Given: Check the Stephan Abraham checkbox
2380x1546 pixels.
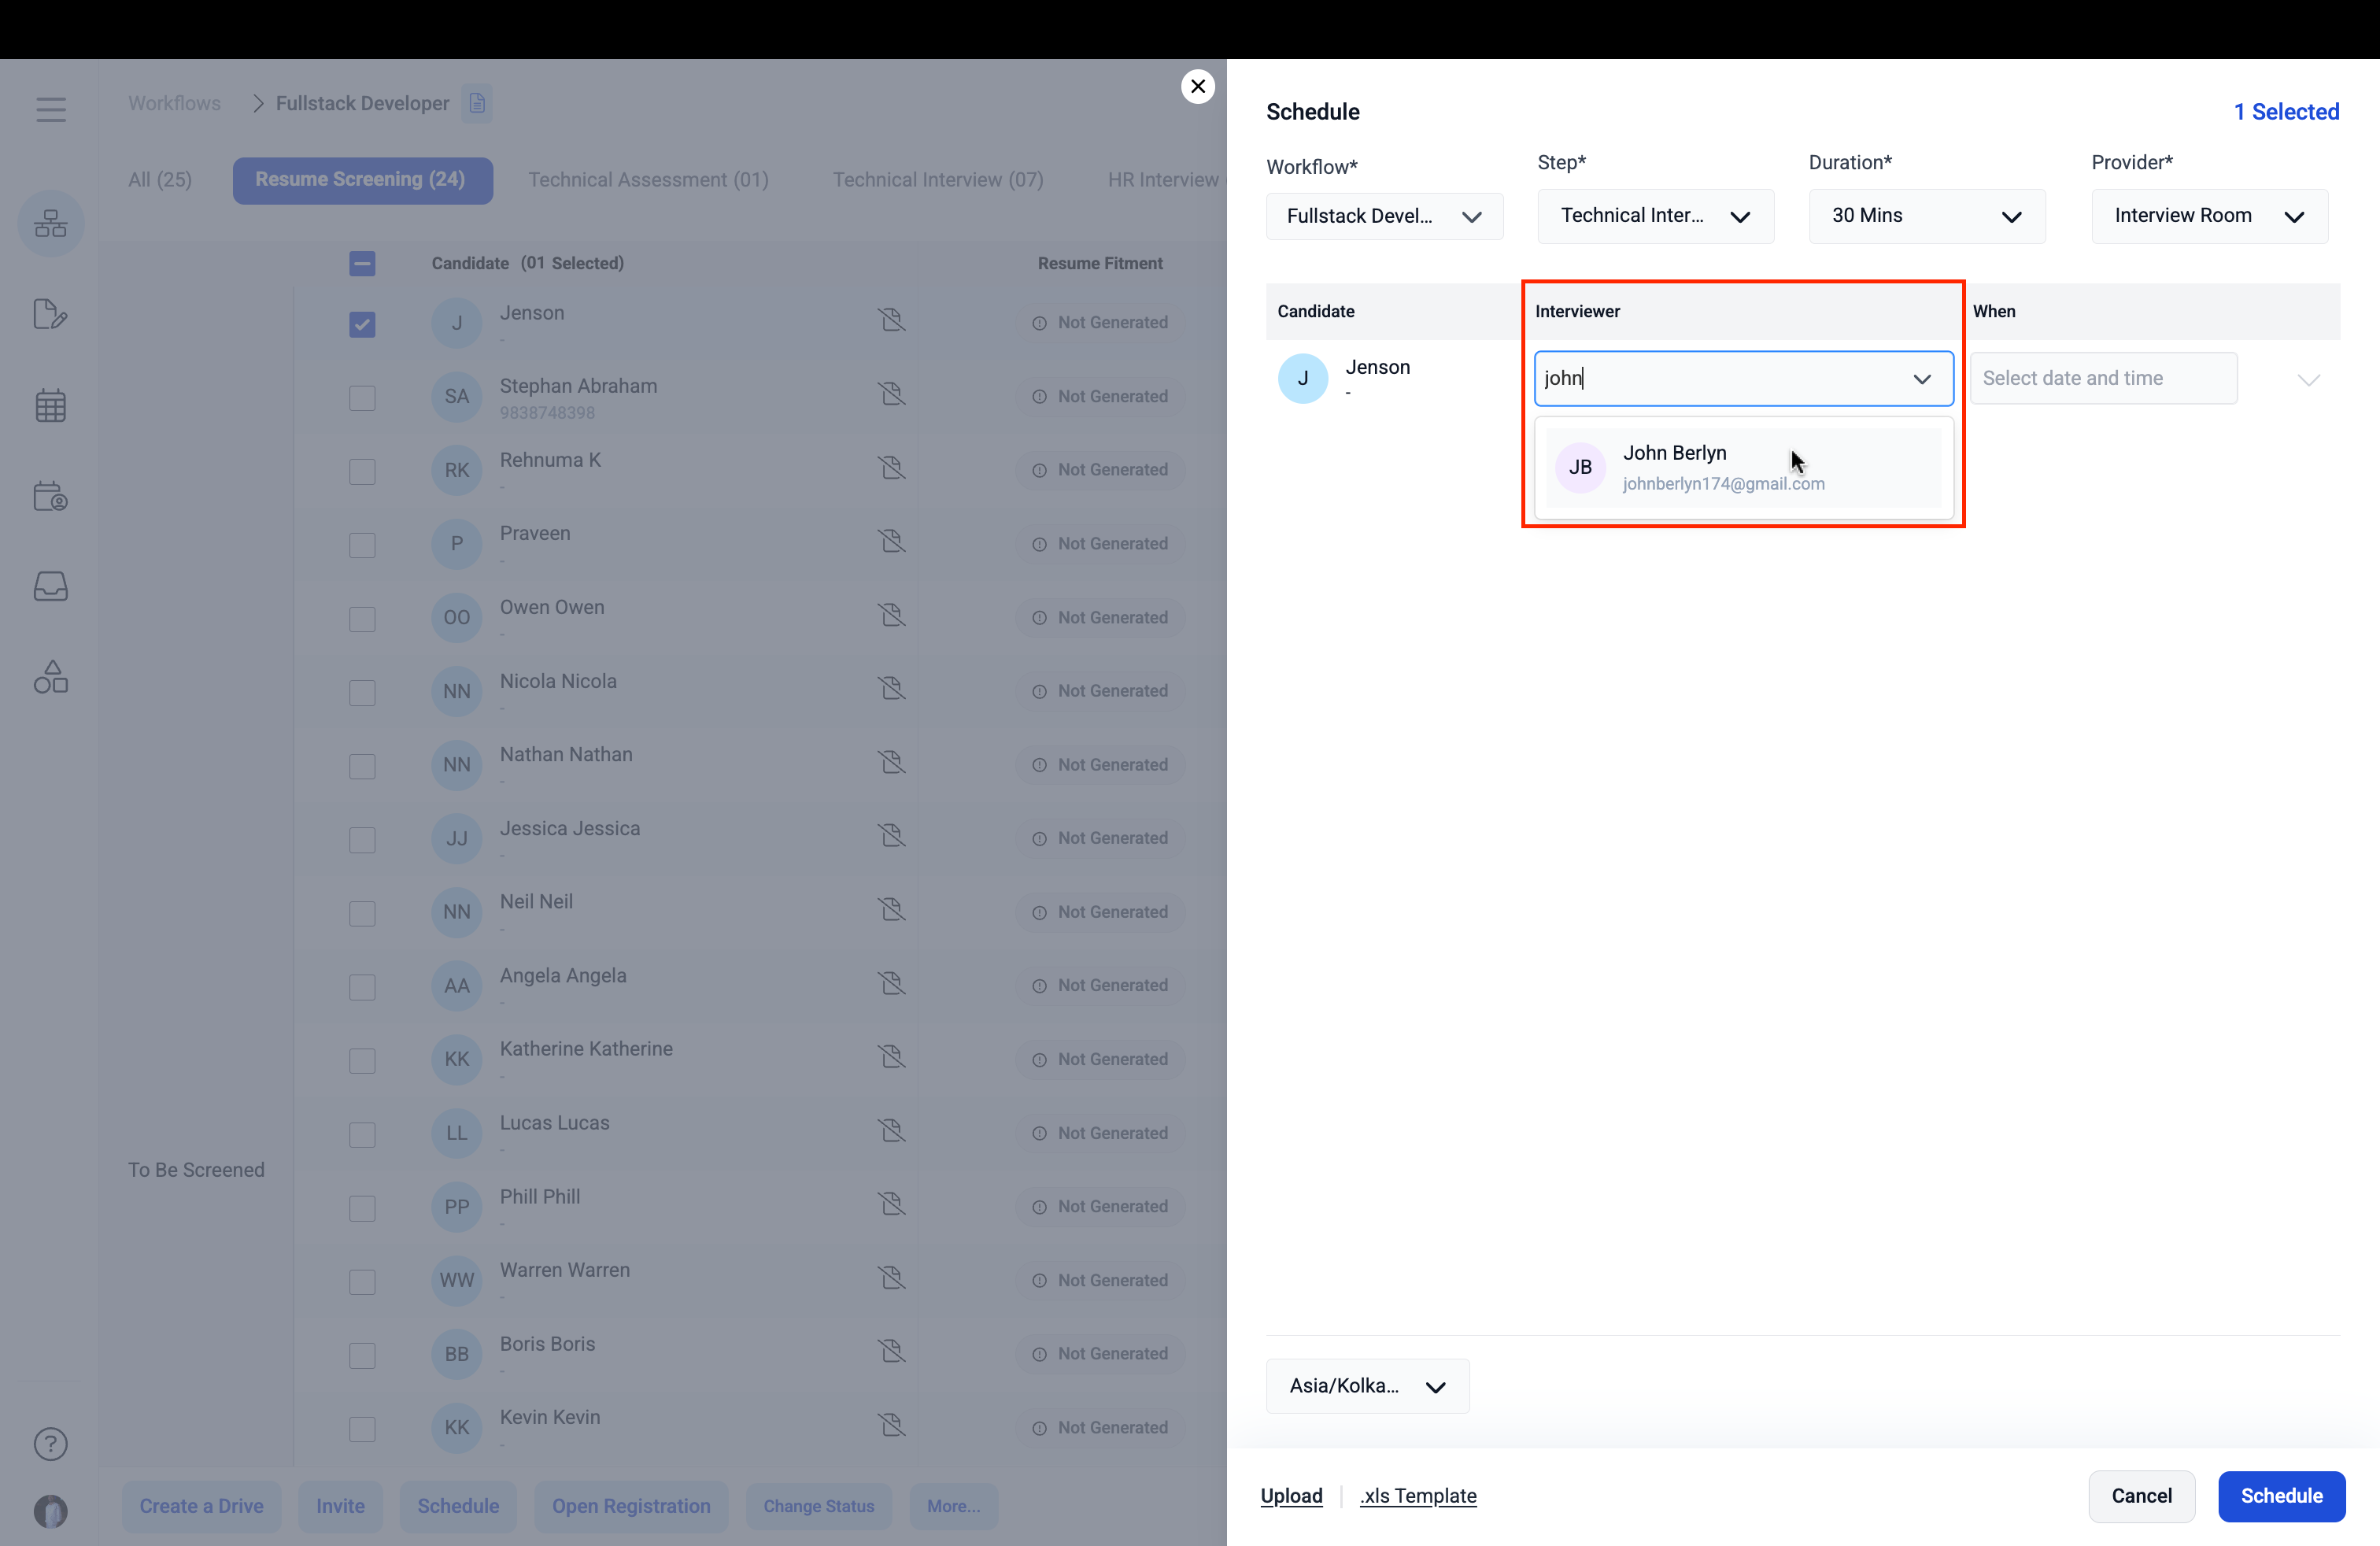Looking at the screenshot, I should pyautogui.click(x=362, y=398).
